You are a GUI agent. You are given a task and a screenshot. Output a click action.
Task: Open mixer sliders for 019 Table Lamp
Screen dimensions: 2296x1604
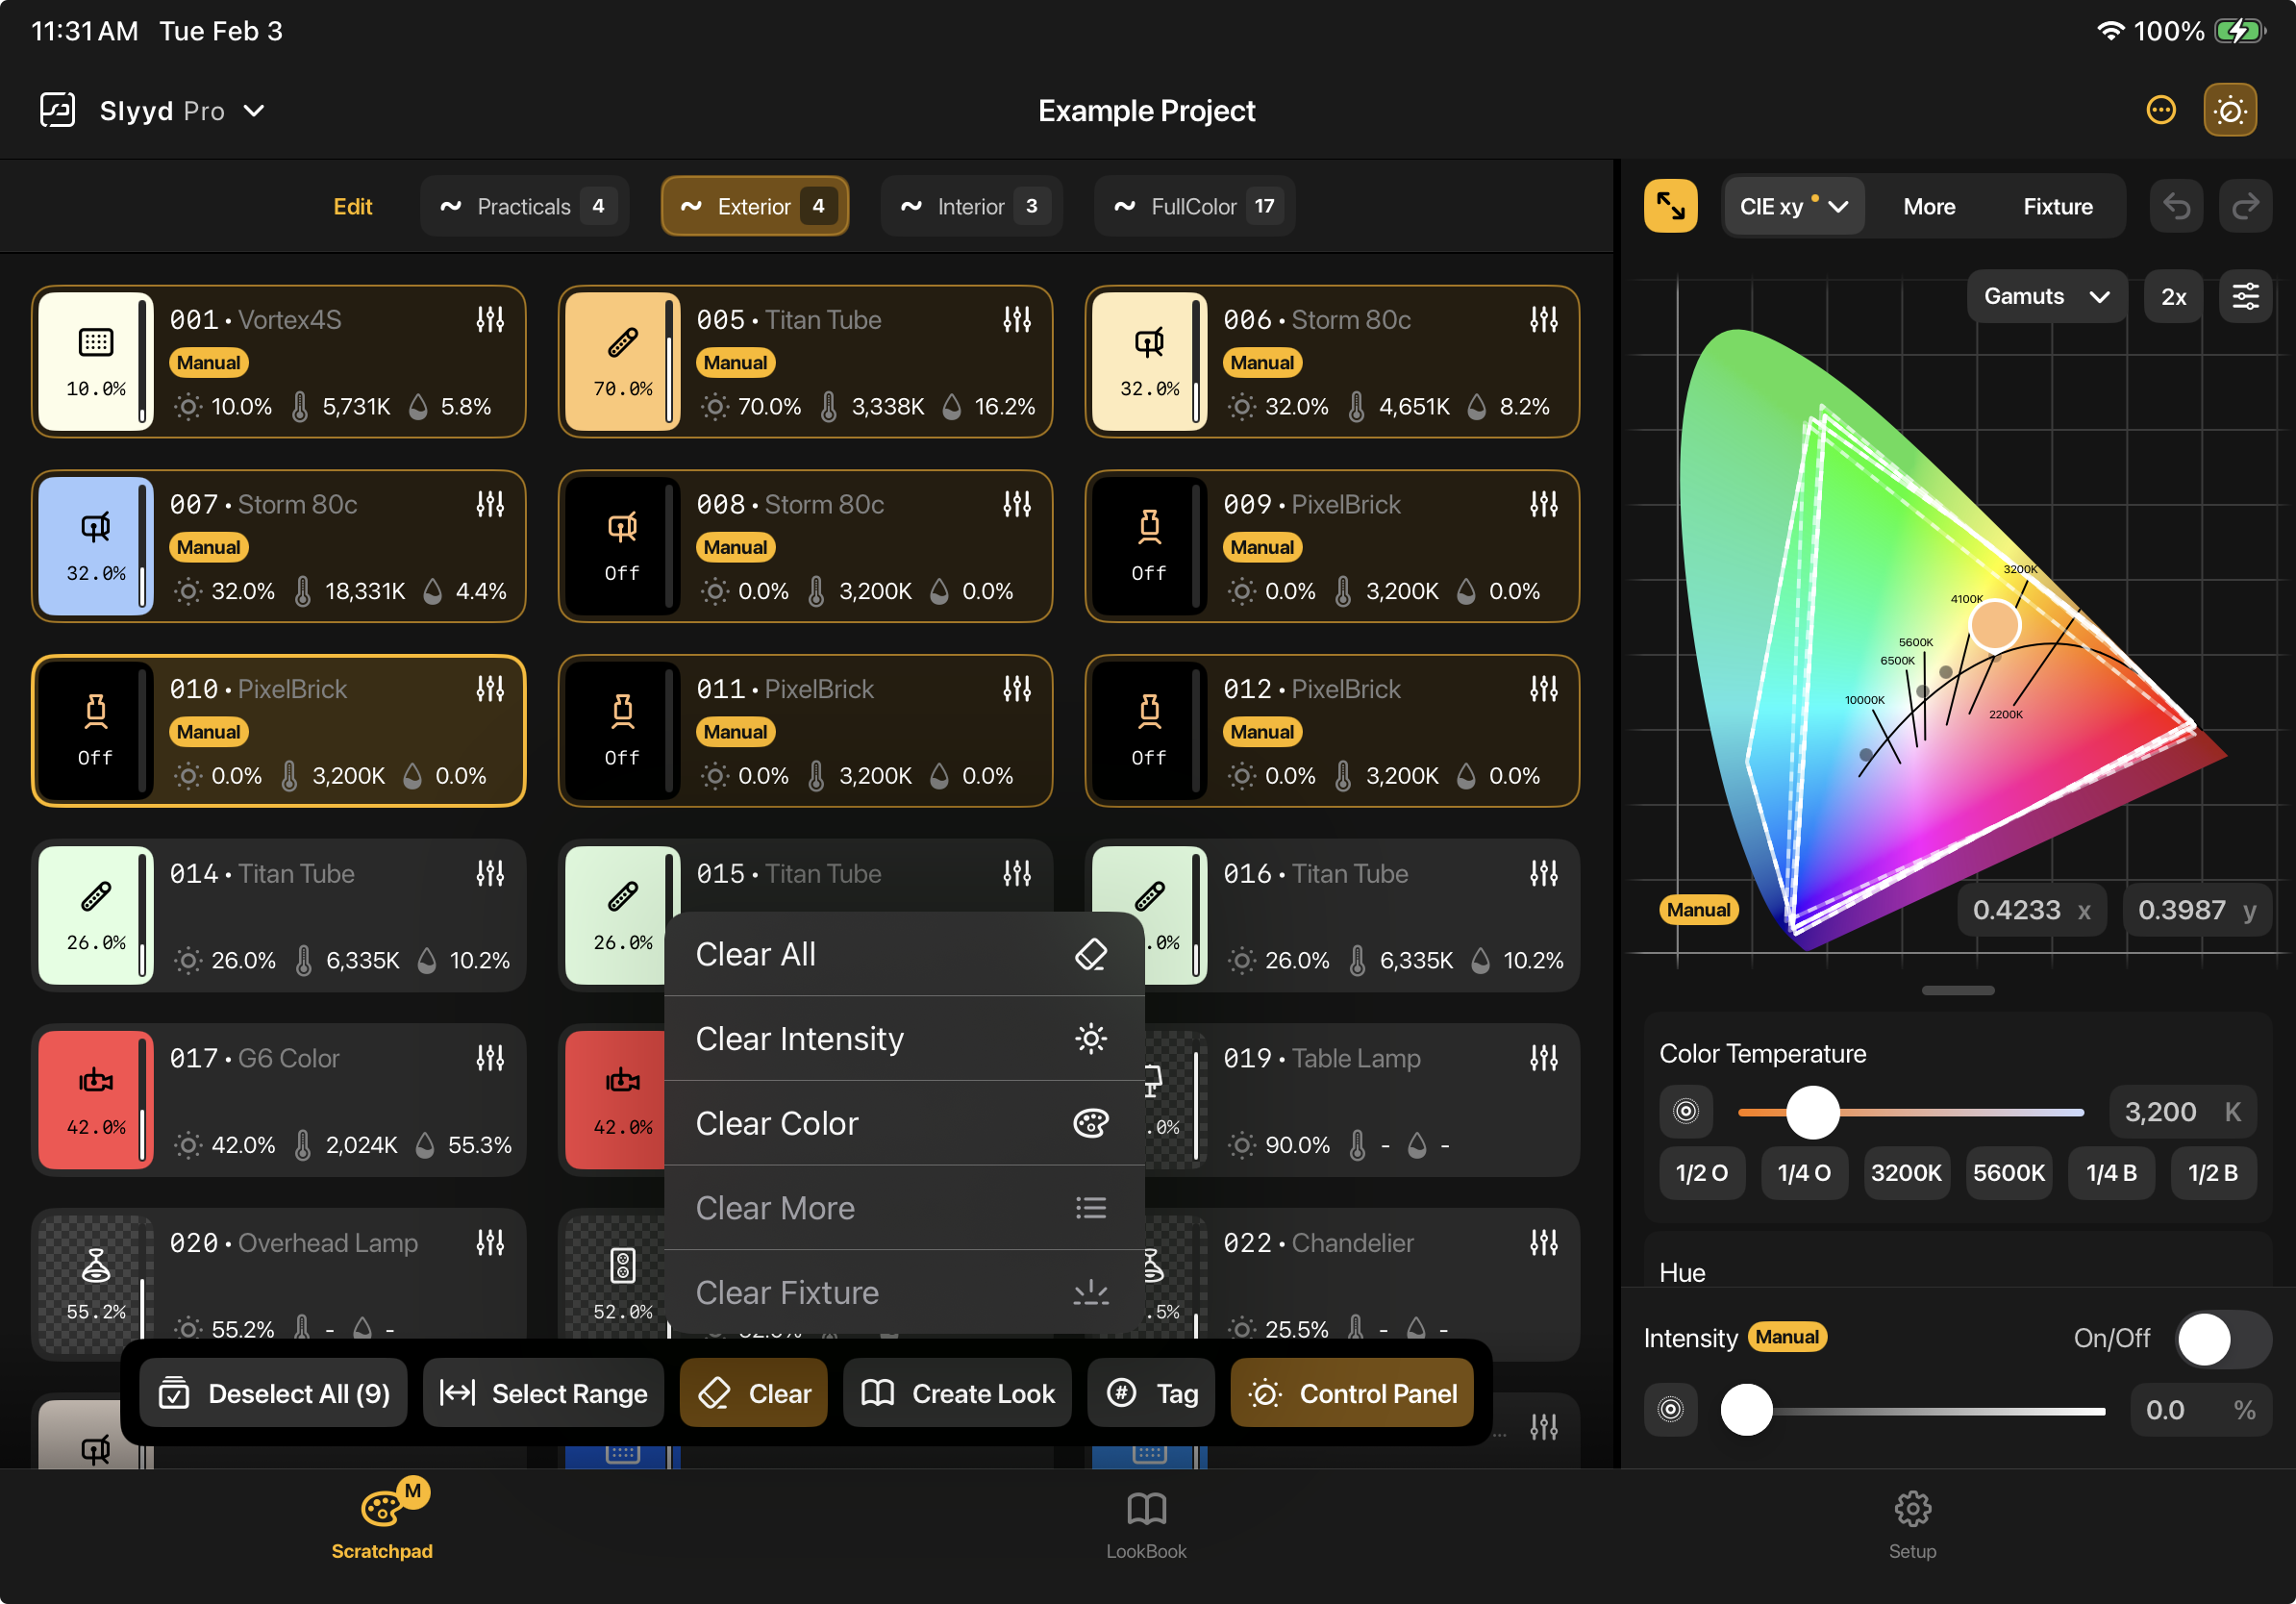pyautogui.click(x=1543, y=1058)
